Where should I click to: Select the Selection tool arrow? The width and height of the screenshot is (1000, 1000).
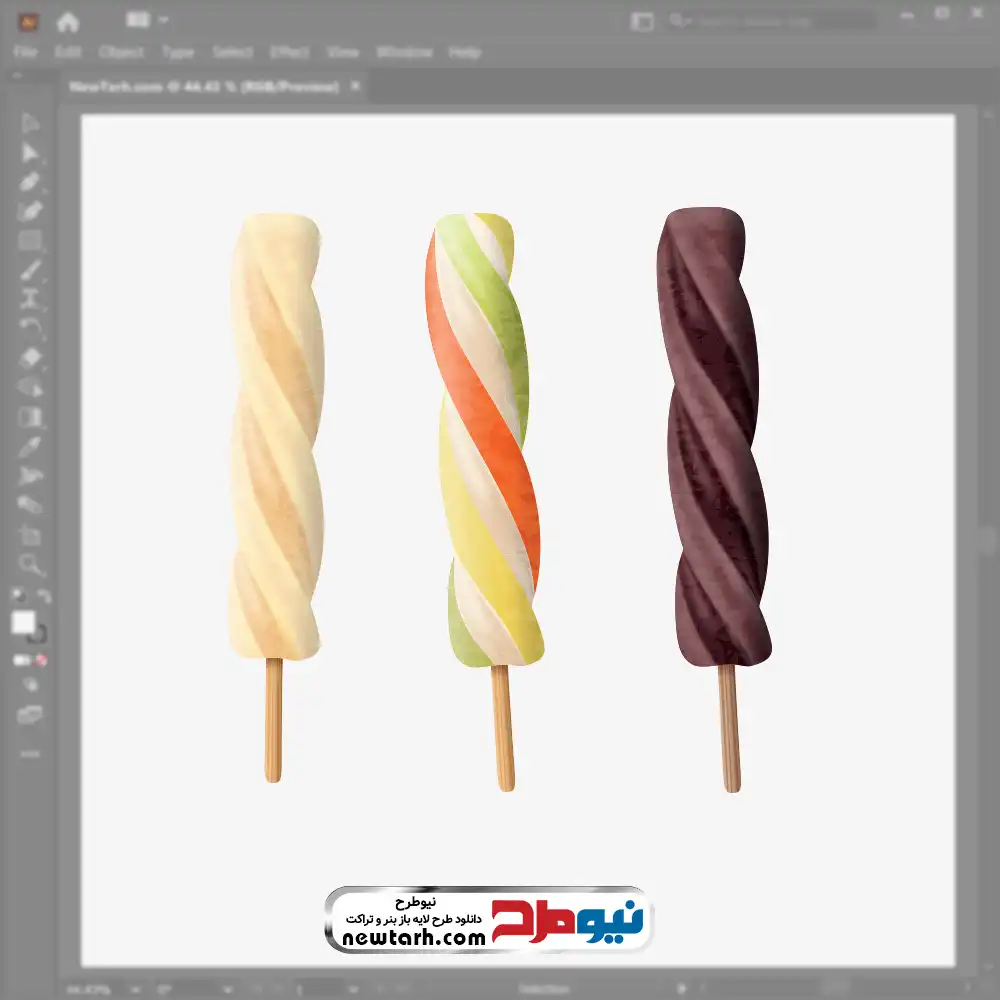(30, 124)
